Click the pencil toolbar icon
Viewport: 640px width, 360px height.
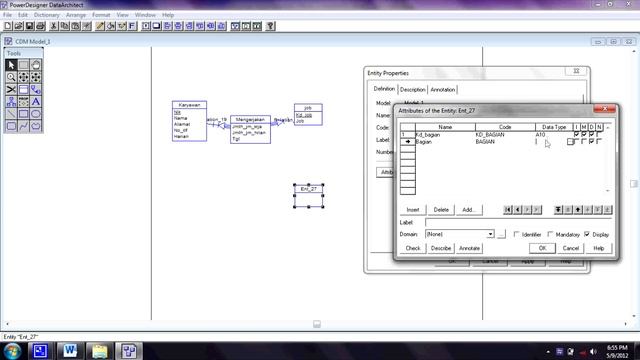click(x=100, y=26)
